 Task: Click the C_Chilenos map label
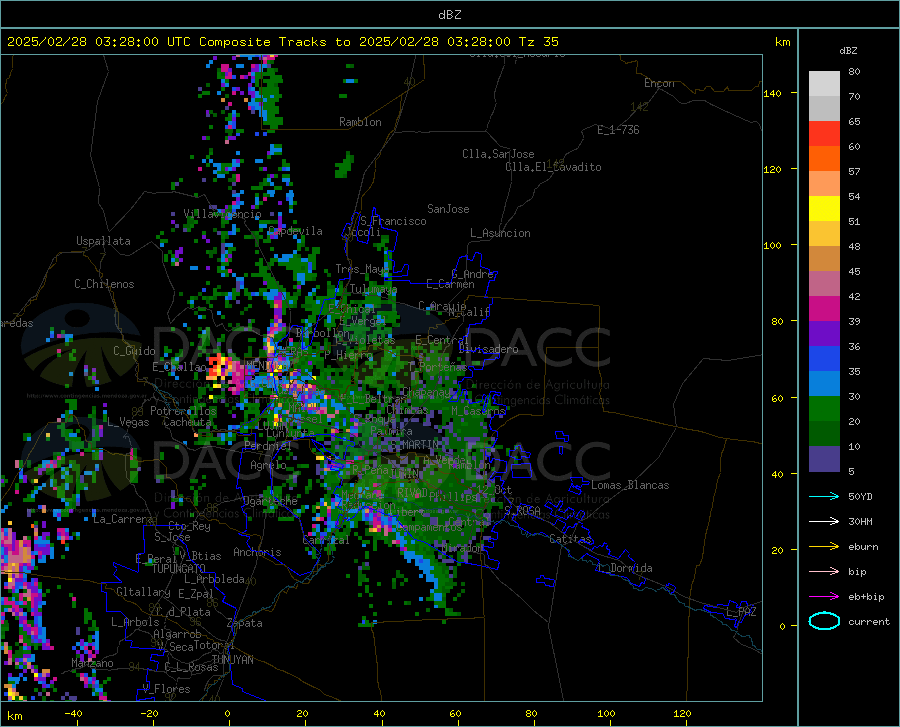click(x=104, y=284)
